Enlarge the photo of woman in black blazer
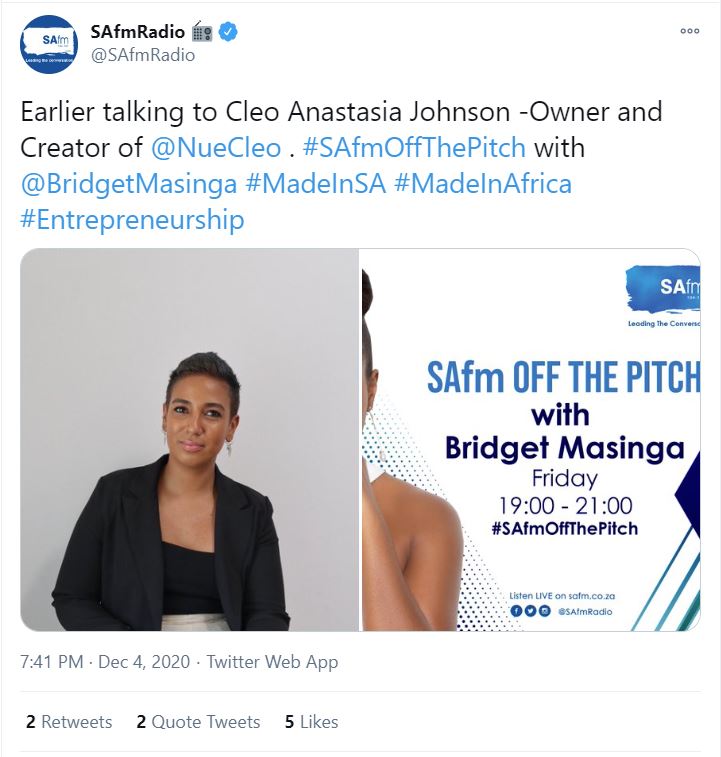Viewport: 721px width, 757px height. pos(189,440)
